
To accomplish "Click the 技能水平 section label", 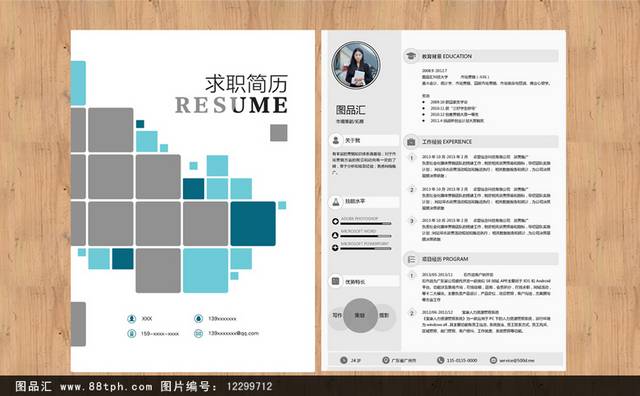I will click(355, 201).
